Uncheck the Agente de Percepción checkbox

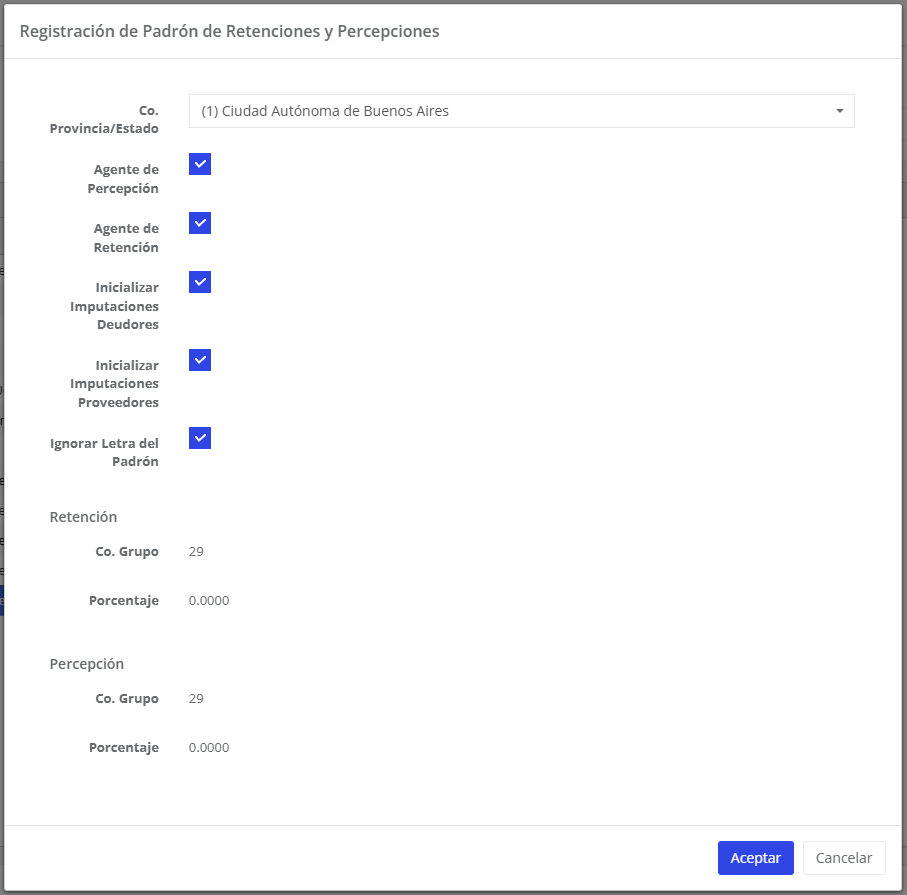200,164
